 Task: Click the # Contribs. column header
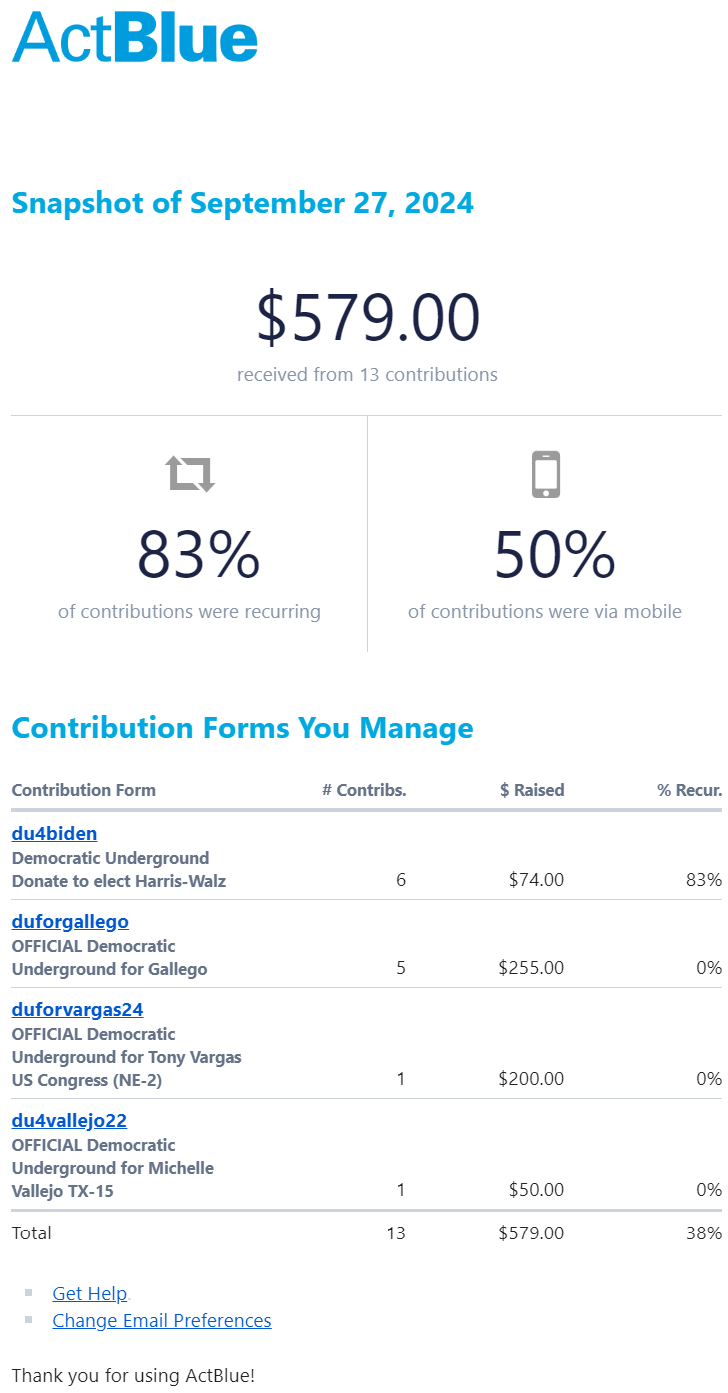pyautogui.click(x=364, y=790)
